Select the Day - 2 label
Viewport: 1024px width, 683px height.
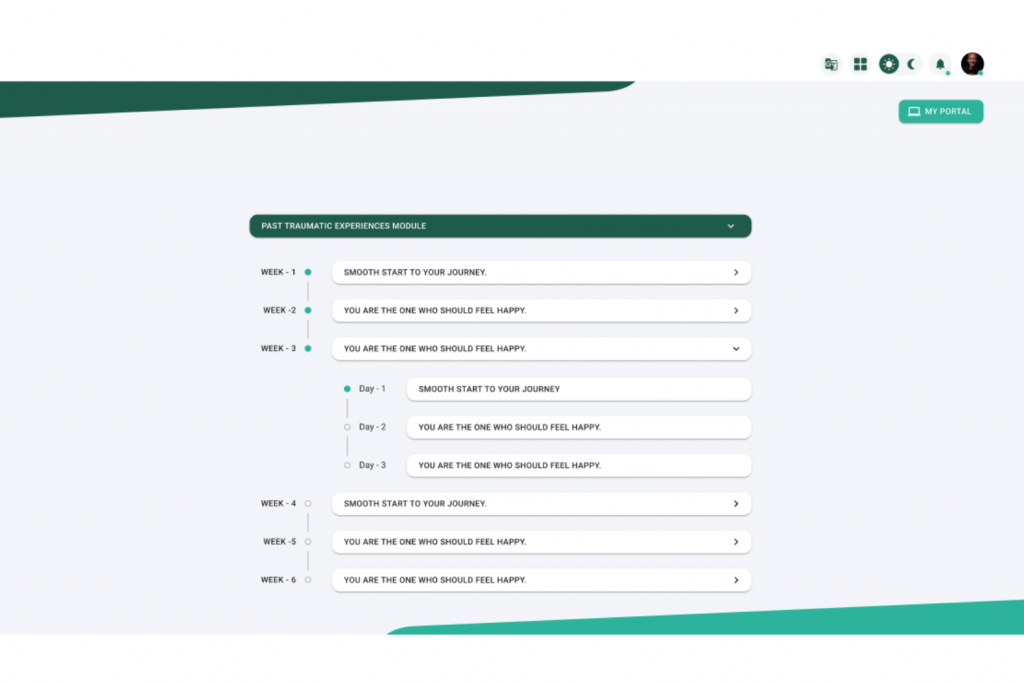pyautogui.click(x=372, y=427)
